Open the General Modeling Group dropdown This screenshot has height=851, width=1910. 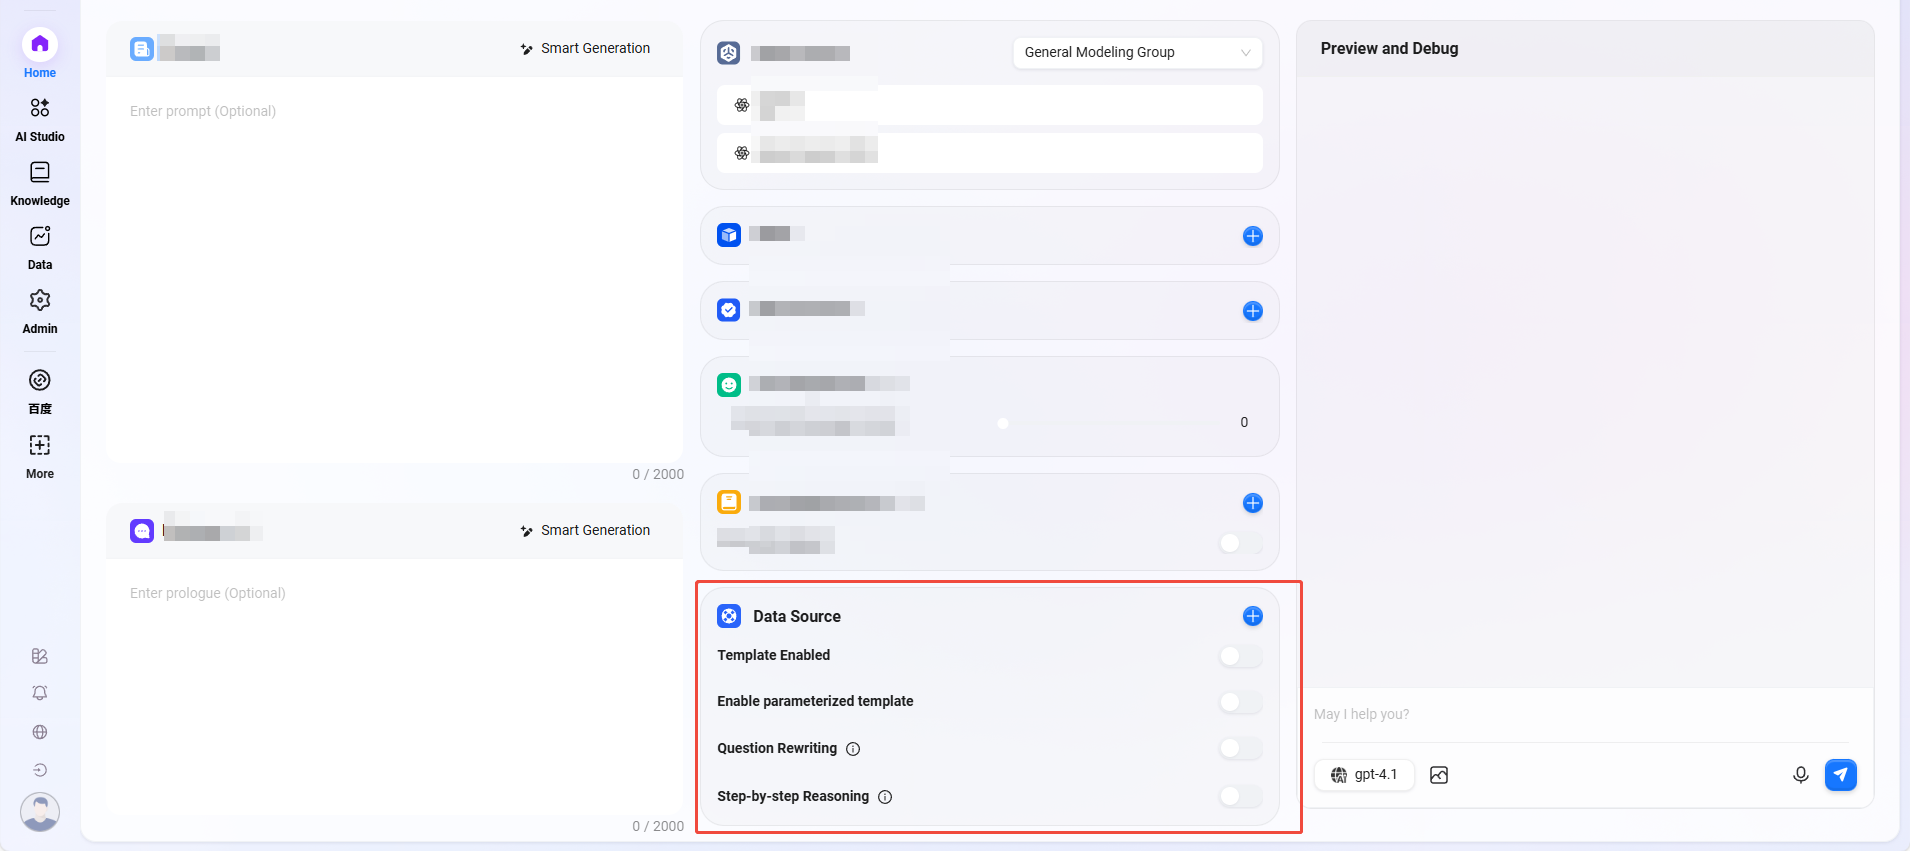pos(1137,53)
